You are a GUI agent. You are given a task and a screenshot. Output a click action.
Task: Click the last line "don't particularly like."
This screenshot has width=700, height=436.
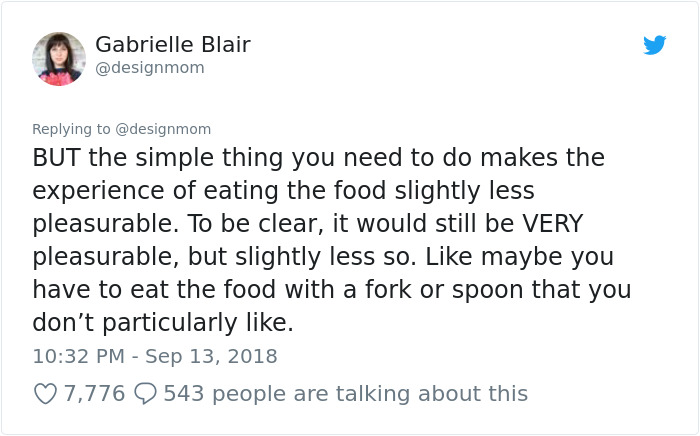[164, 323]
